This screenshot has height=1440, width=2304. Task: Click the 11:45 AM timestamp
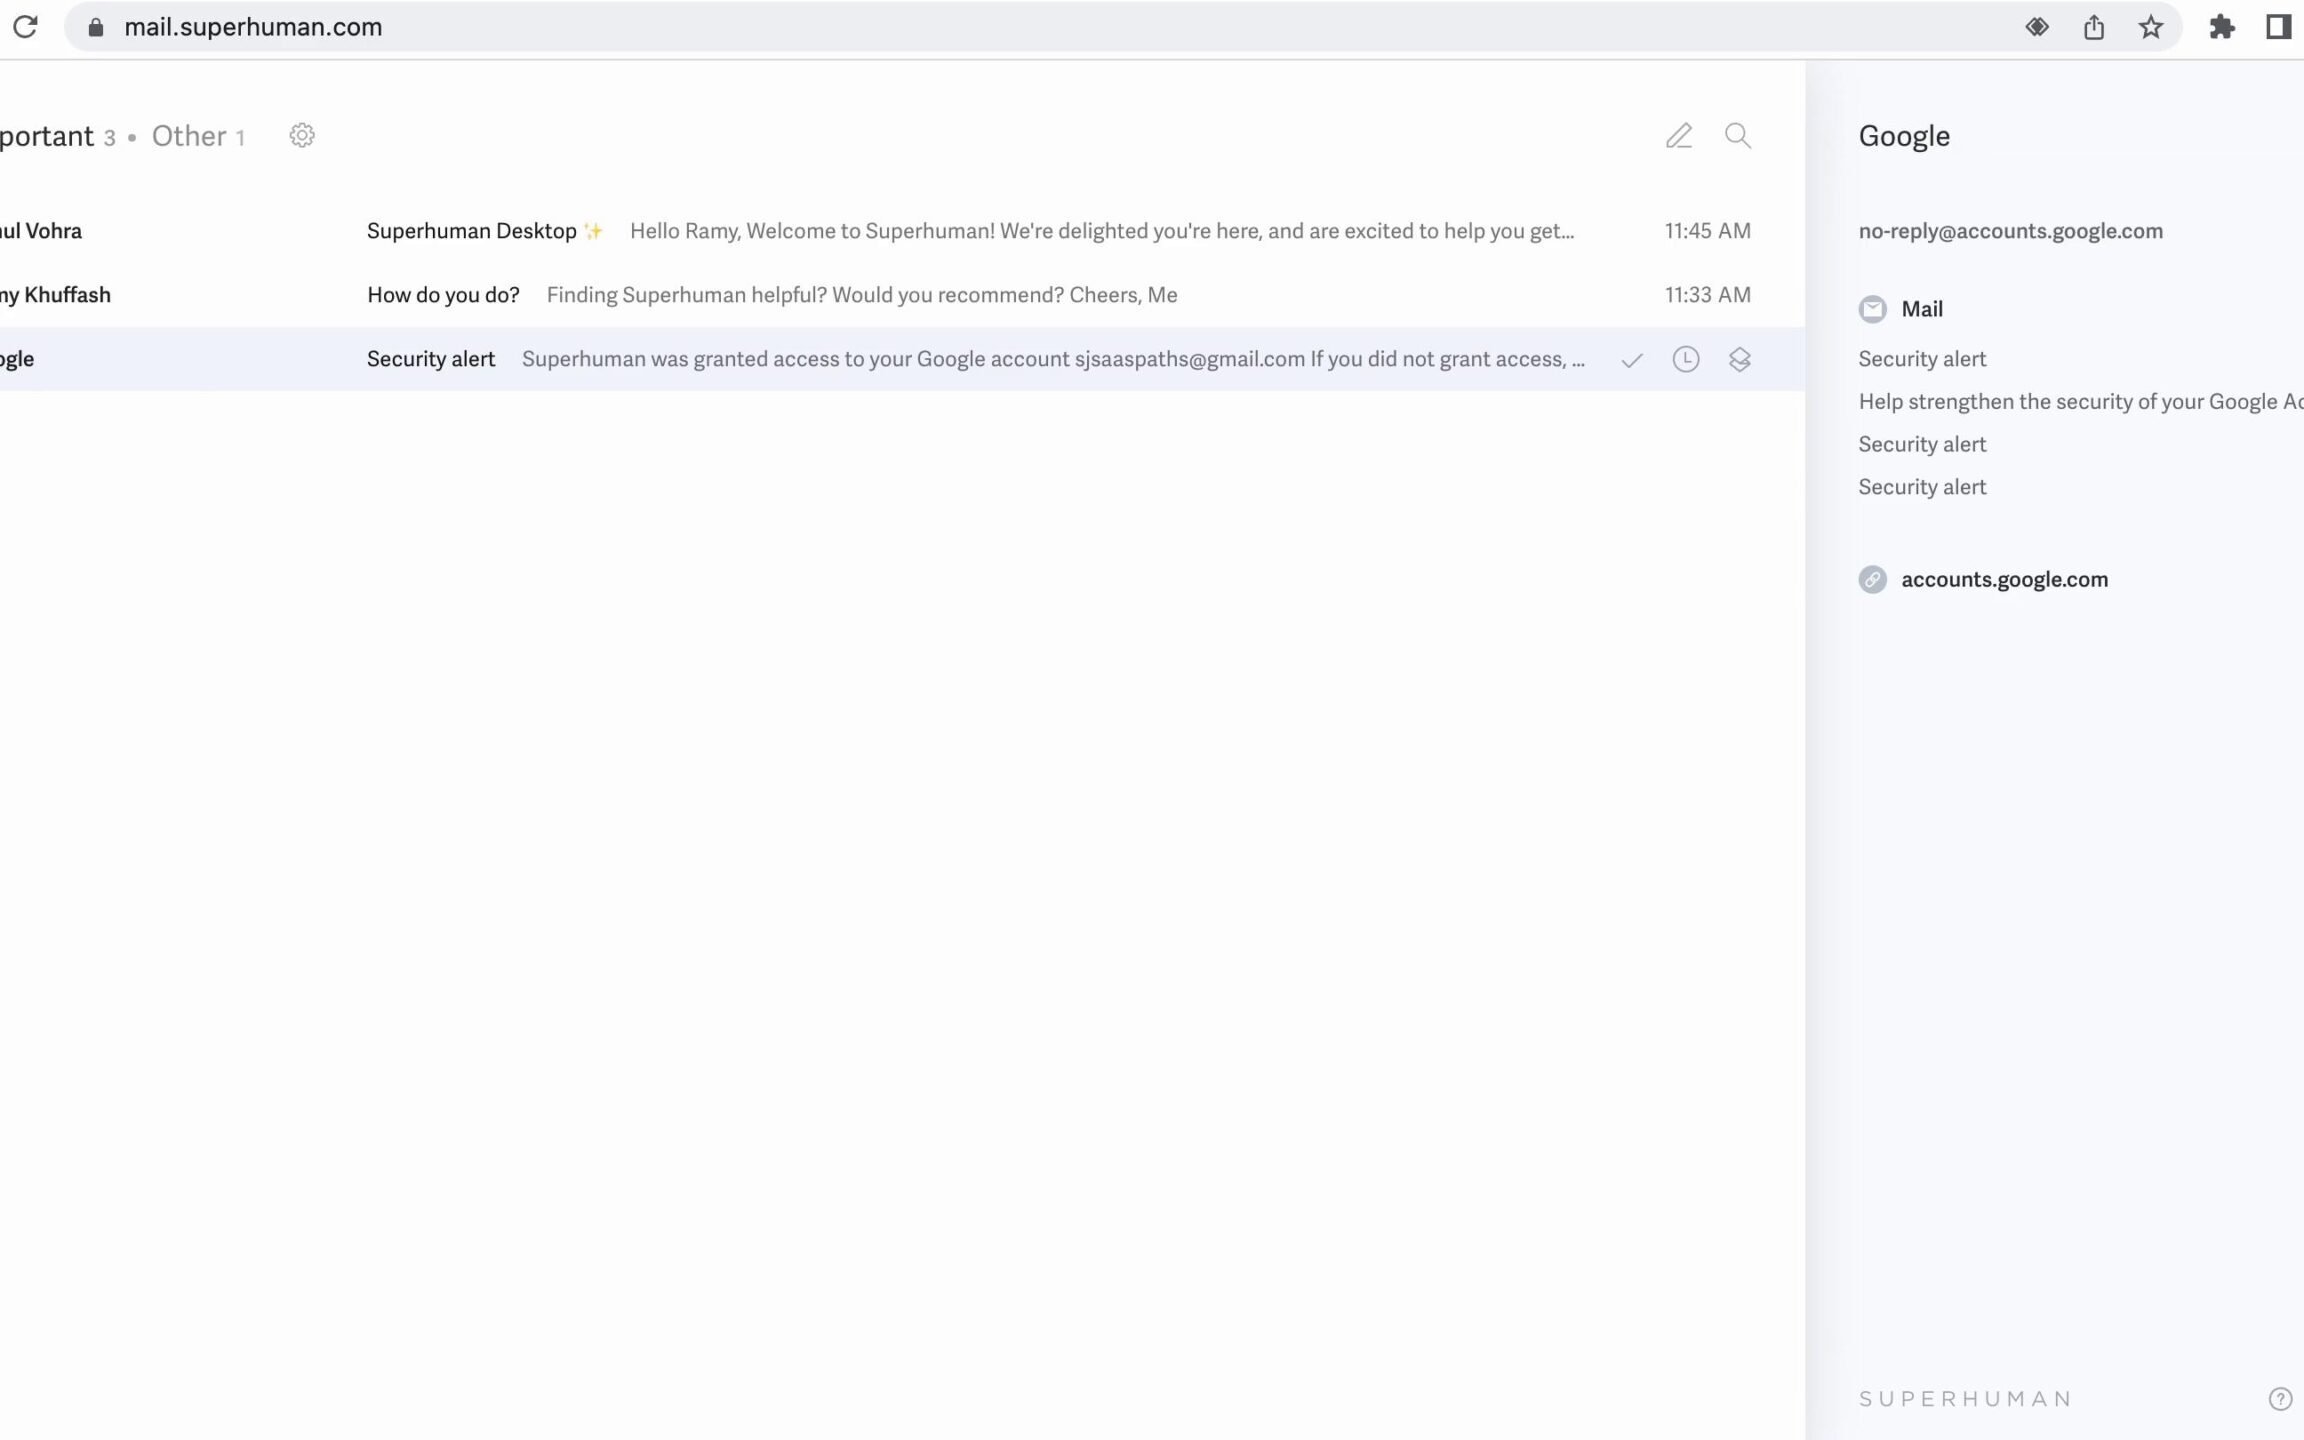[x=1708, y=231]
